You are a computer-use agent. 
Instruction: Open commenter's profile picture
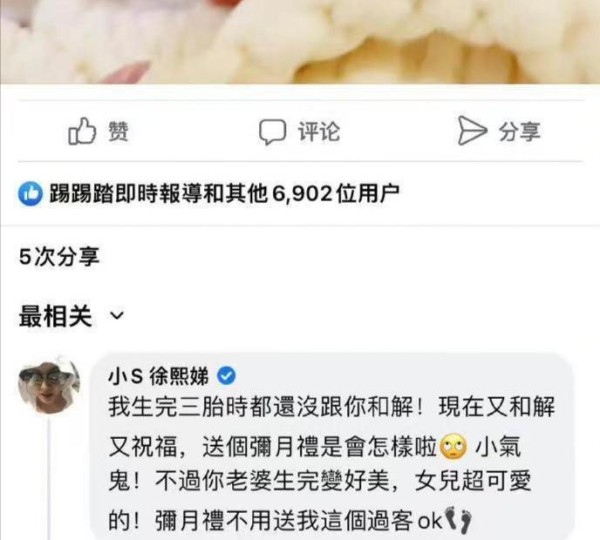[x=49, y=385]
